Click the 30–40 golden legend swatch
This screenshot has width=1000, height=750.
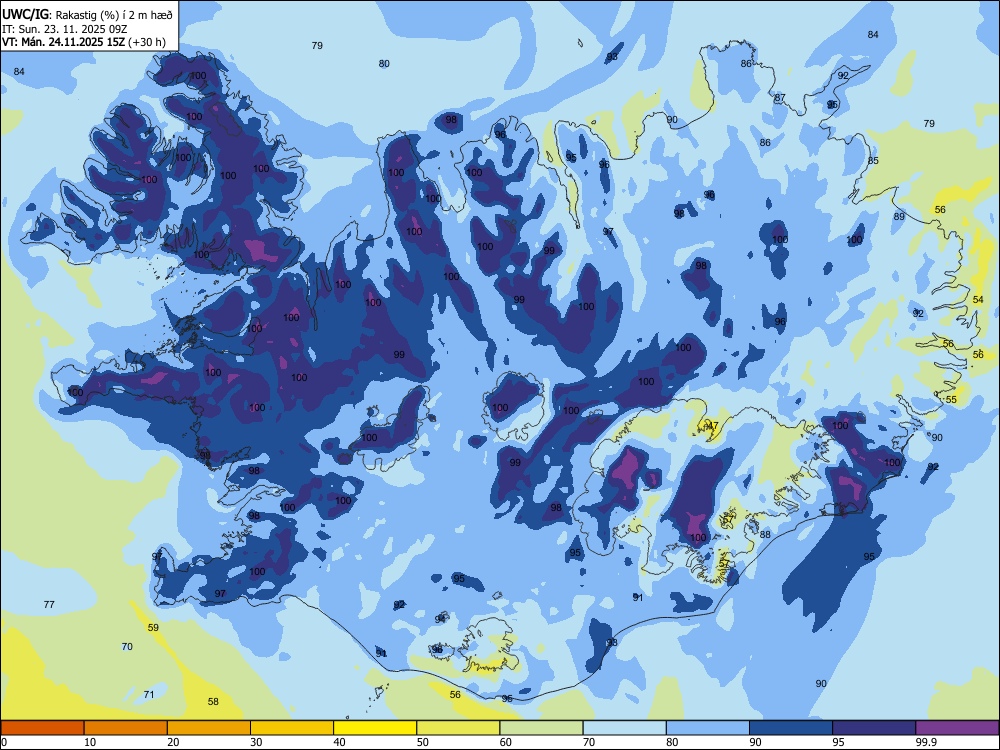point(292,728)
